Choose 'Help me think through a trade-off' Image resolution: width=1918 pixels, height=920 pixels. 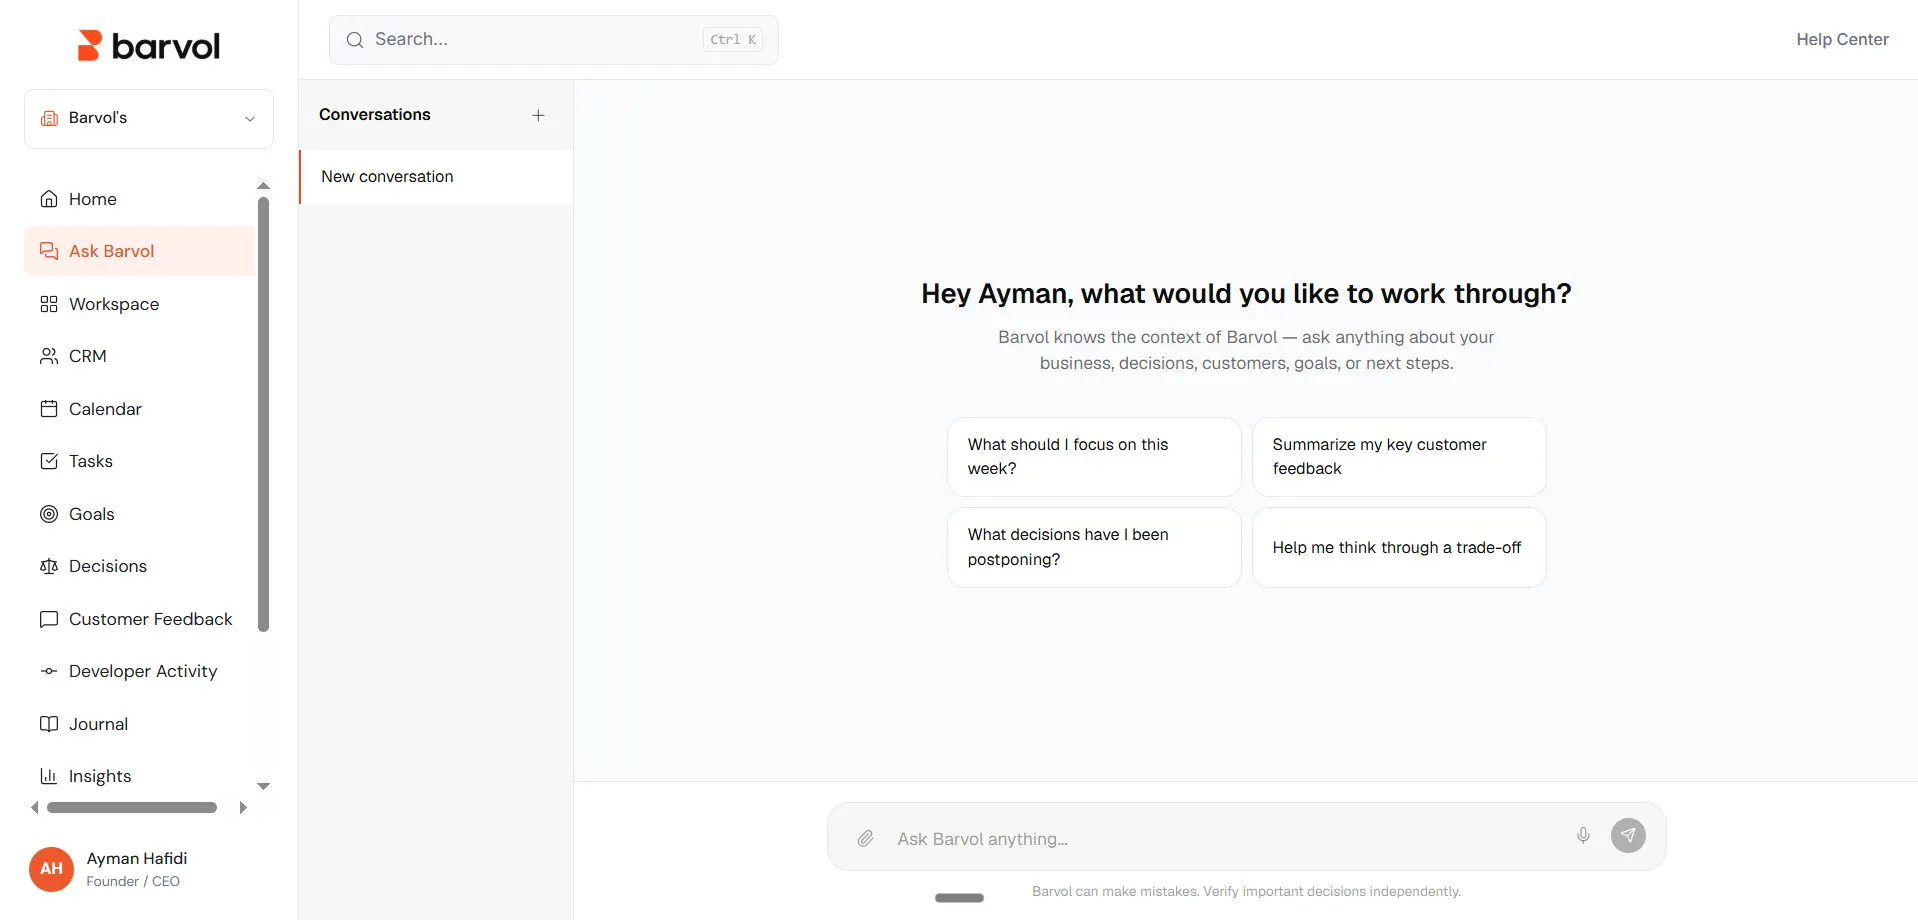pos(1399,547)
